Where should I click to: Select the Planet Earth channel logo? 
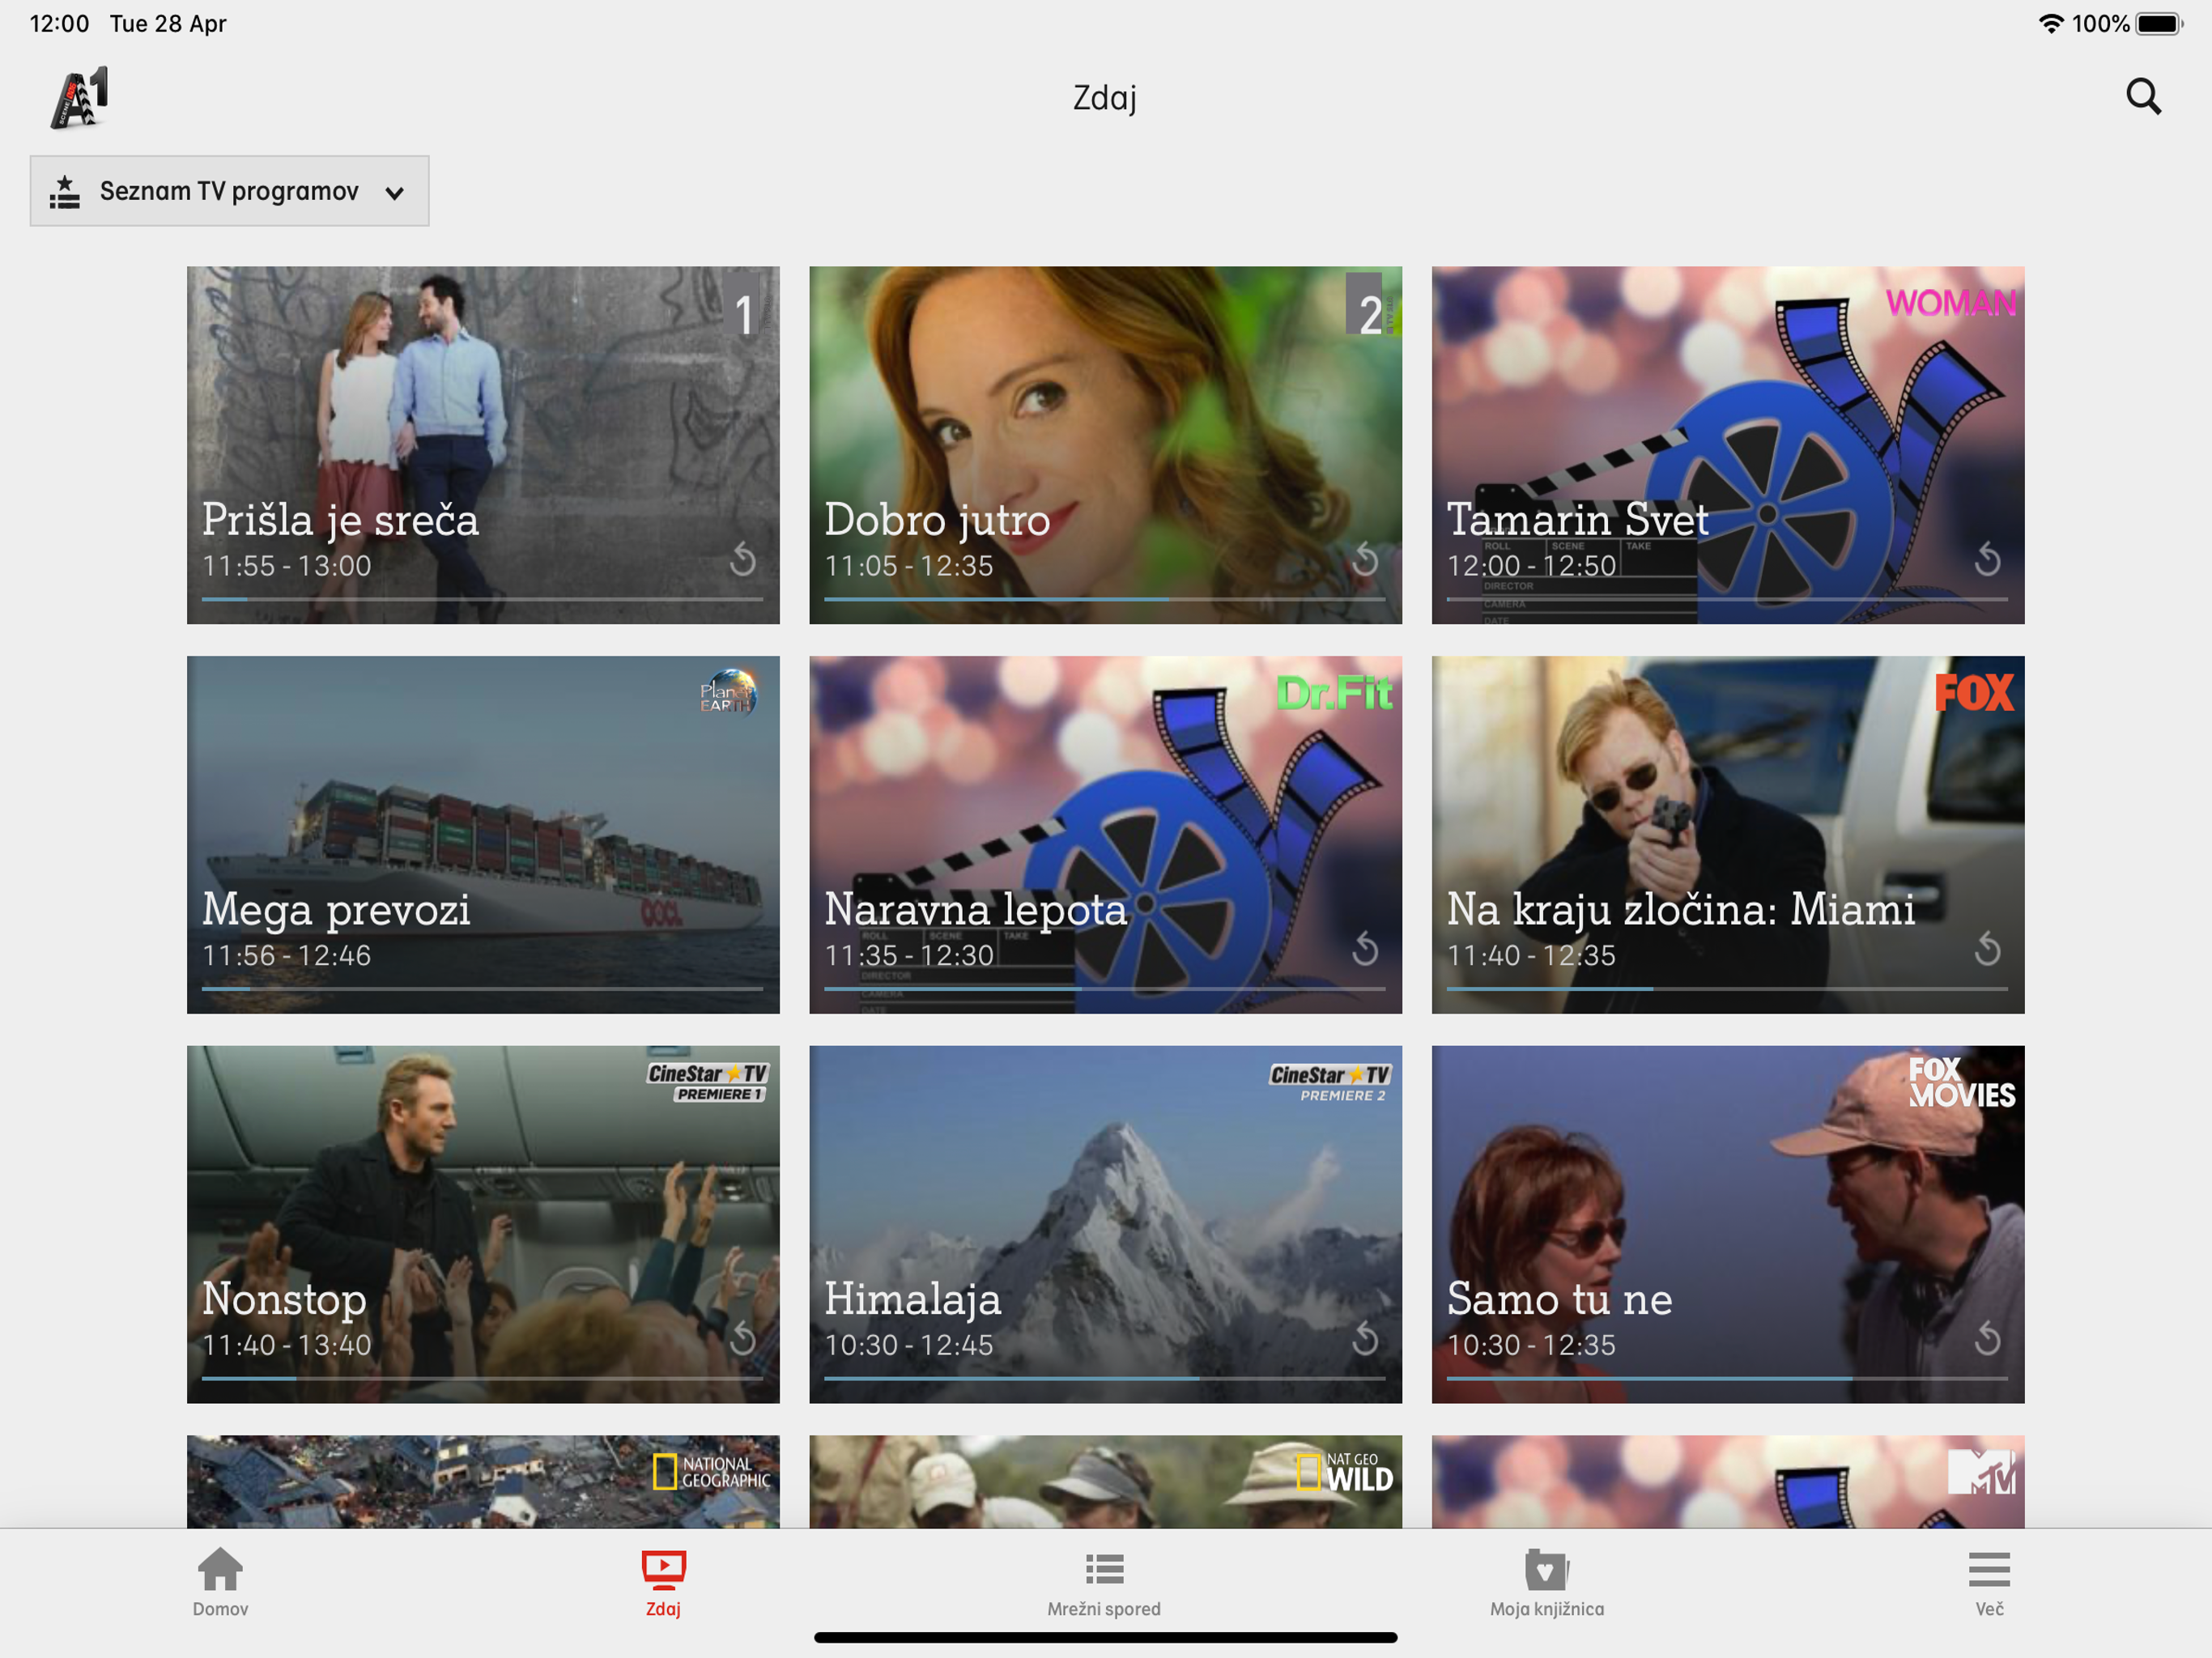click(728, 692)
